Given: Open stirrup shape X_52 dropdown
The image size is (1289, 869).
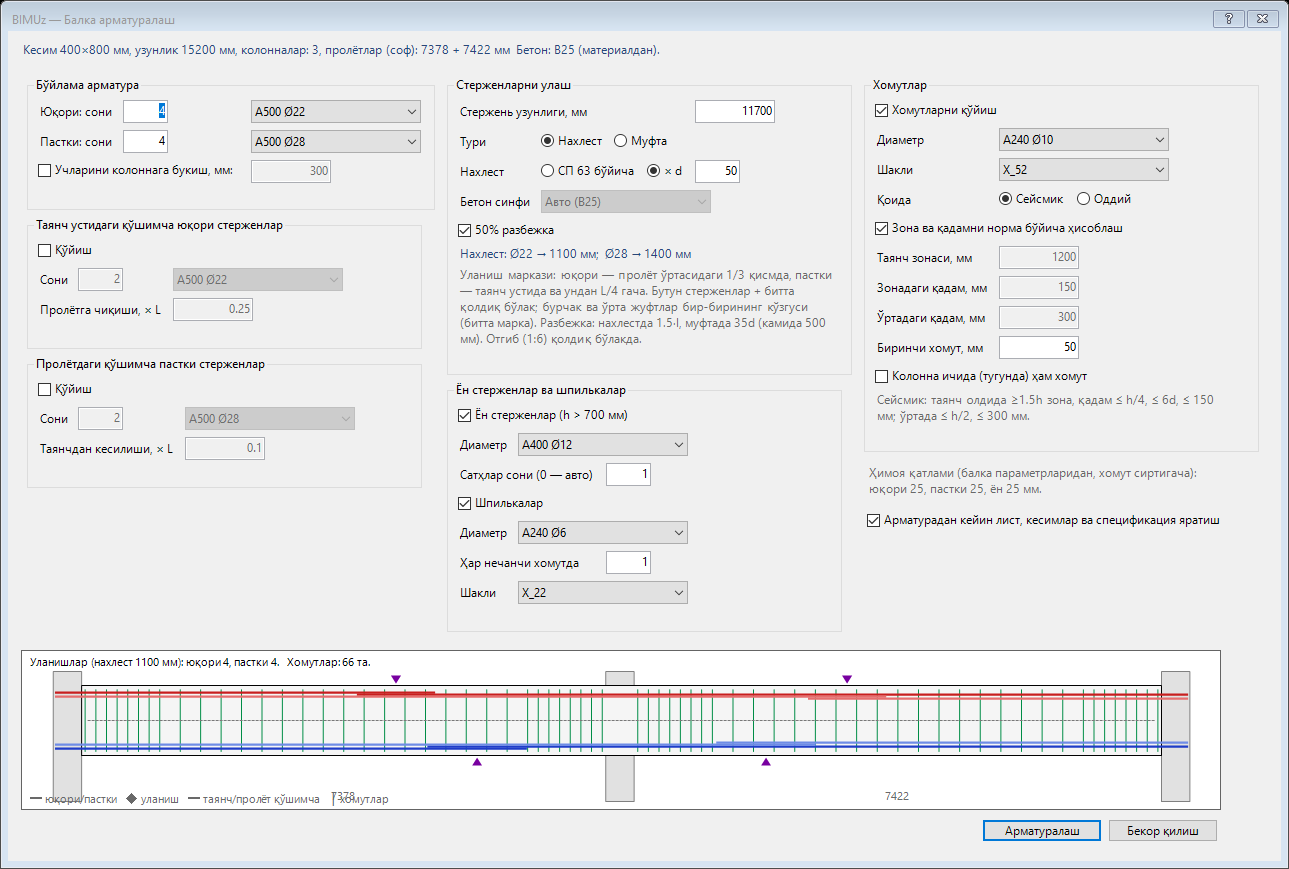Looking at the screenshot, I should [x=1084, y=170].
